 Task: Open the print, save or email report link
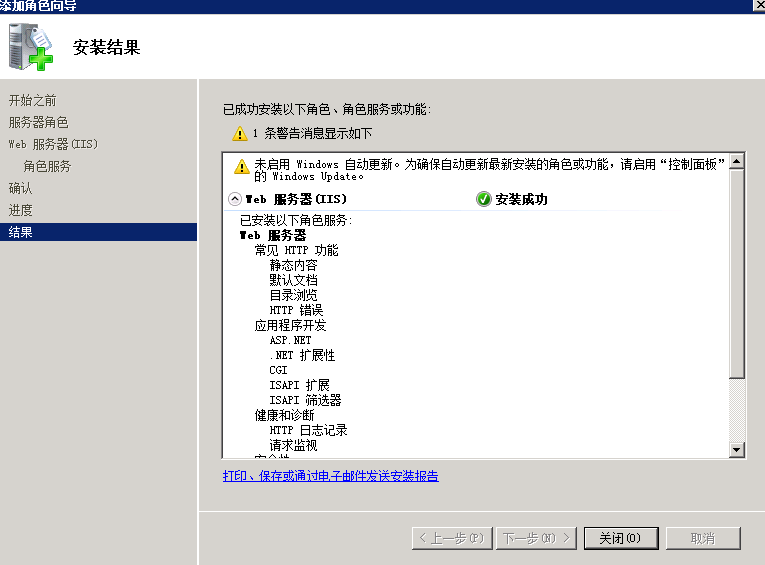pos(330,476)
